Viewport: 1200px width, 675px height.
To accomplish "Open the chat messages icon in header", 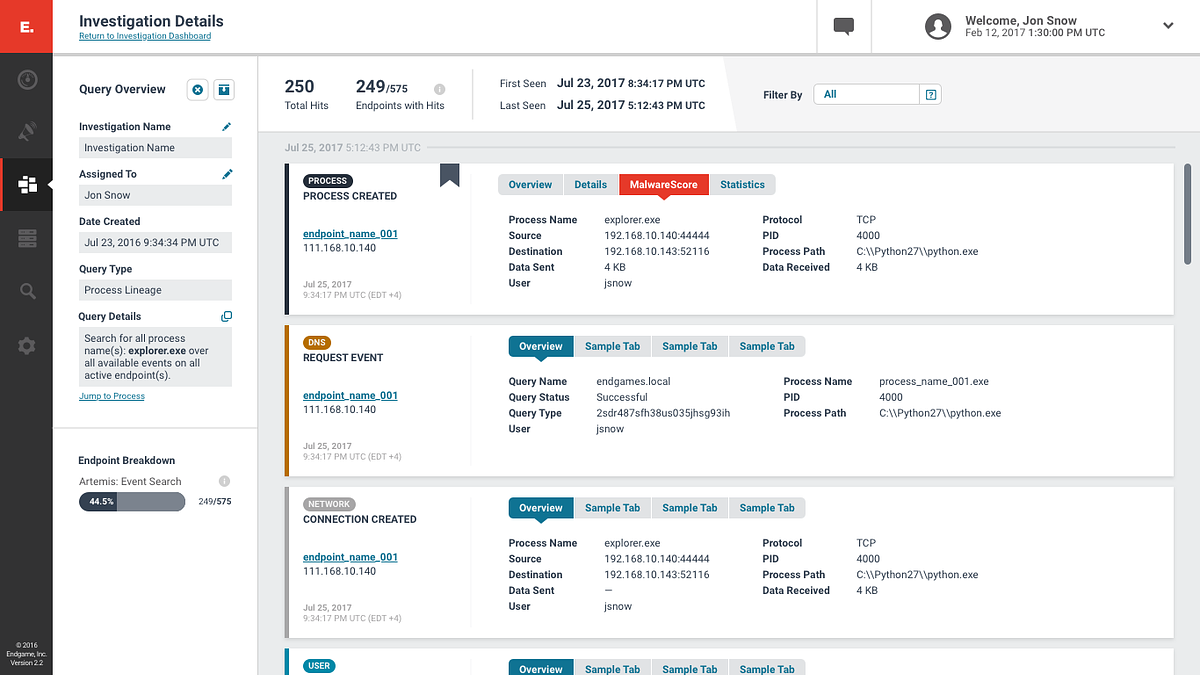I will [844, 27].
